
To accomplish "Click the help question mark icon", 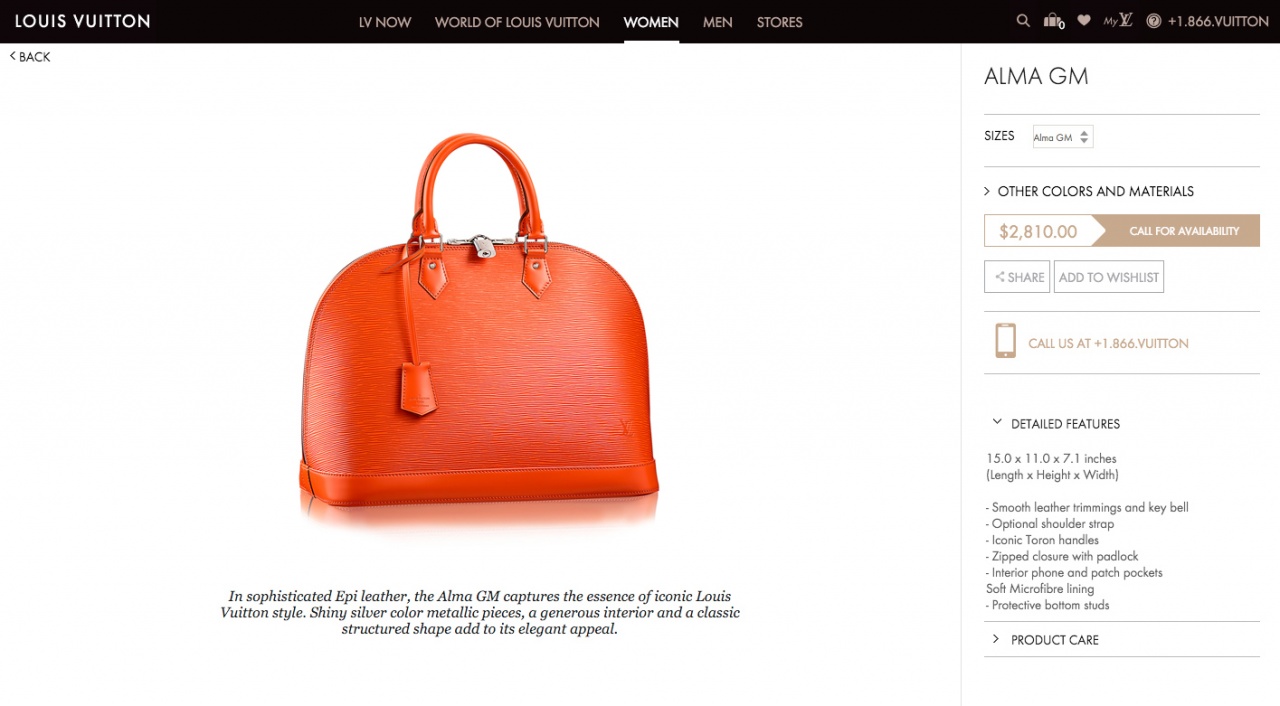I will pos(1153,21).
